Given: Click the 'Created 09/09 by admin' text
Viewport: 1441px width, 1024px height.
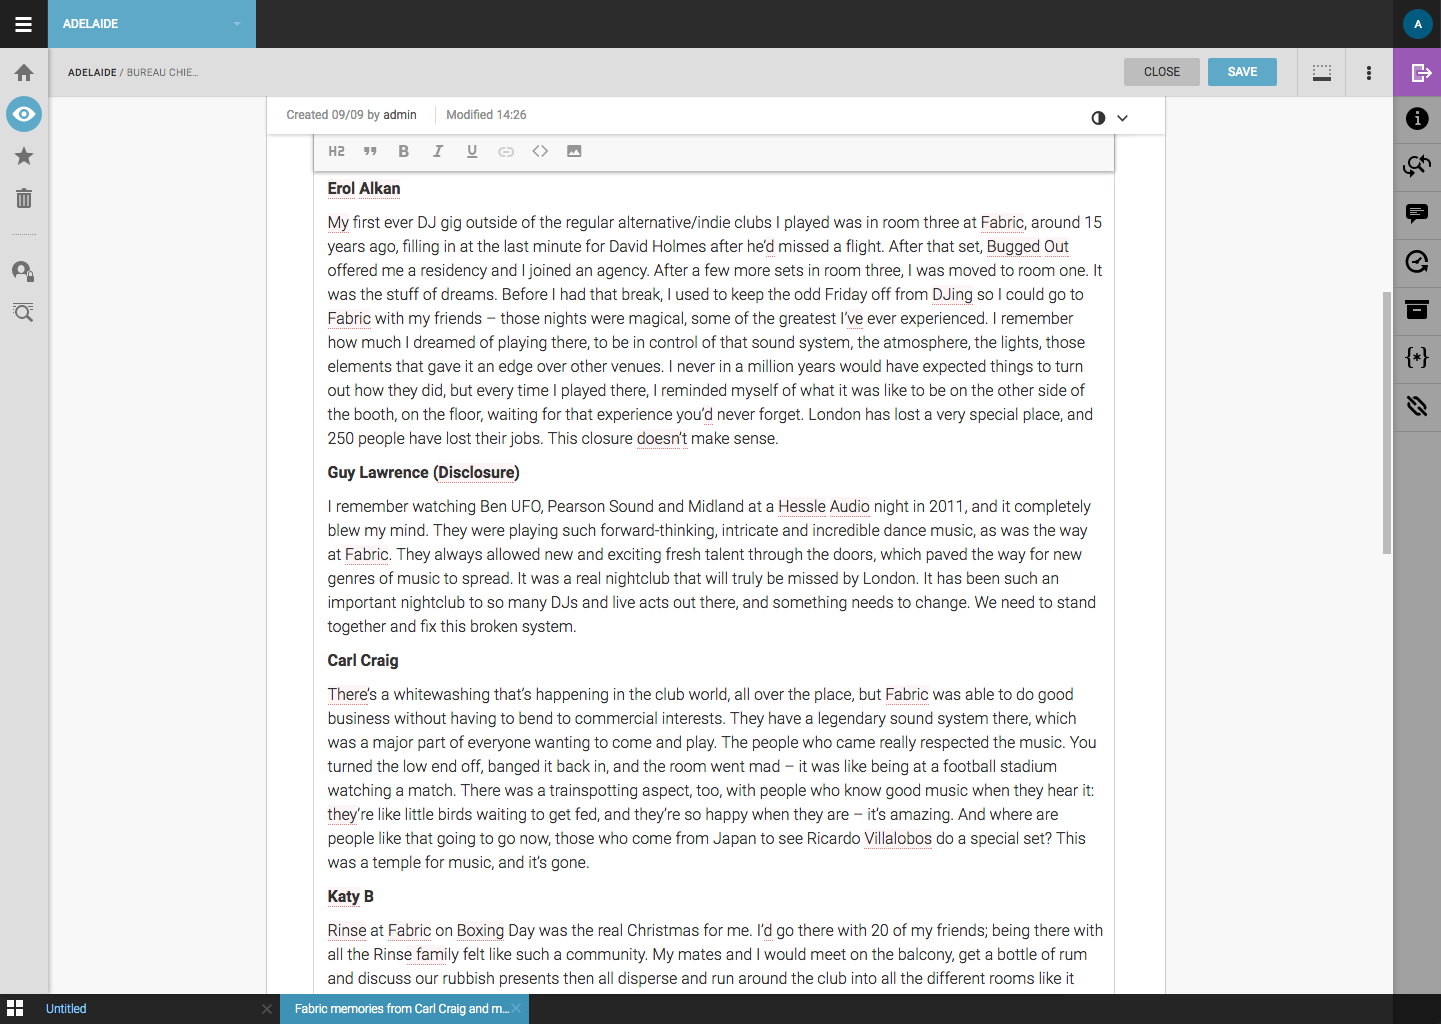Looking at the screenshot, I should (351, 115).
